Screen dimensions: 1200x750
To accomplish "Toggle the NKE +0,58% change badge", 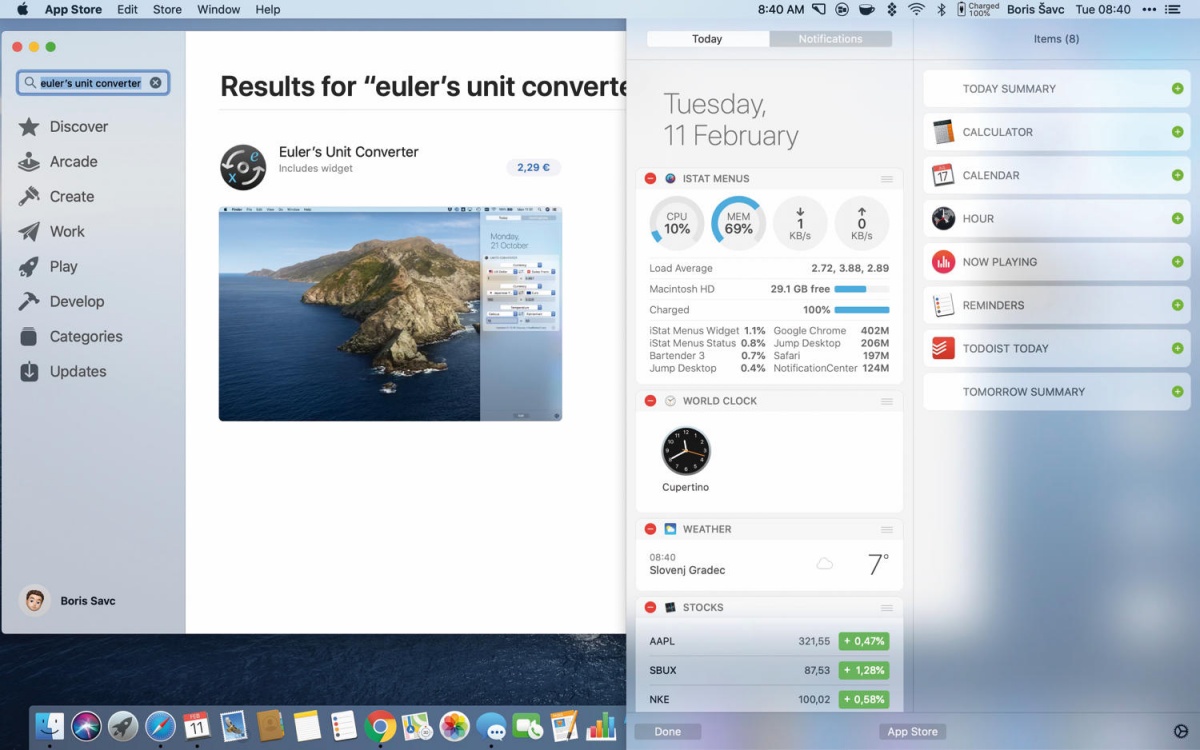I will pyautogui.click(x=864, y=700).
